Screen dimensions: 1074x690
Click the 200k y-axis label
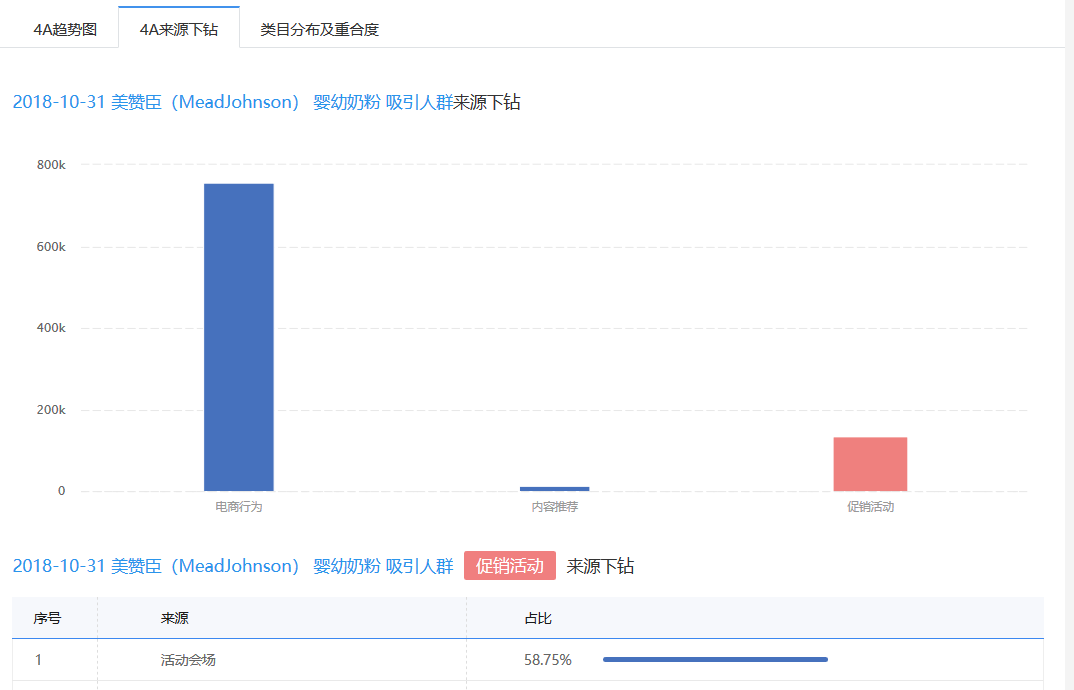click(x=51, y=410)
